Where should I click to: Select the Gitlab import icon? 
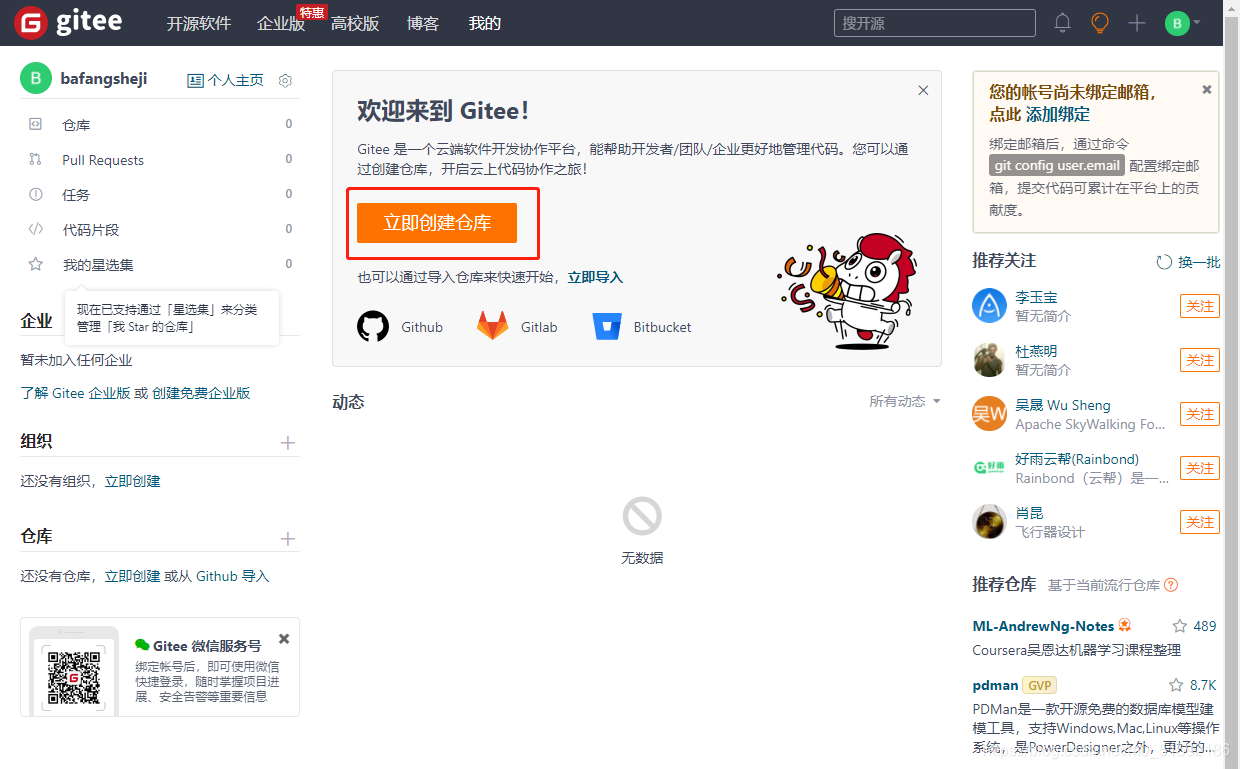pos(492,326)
